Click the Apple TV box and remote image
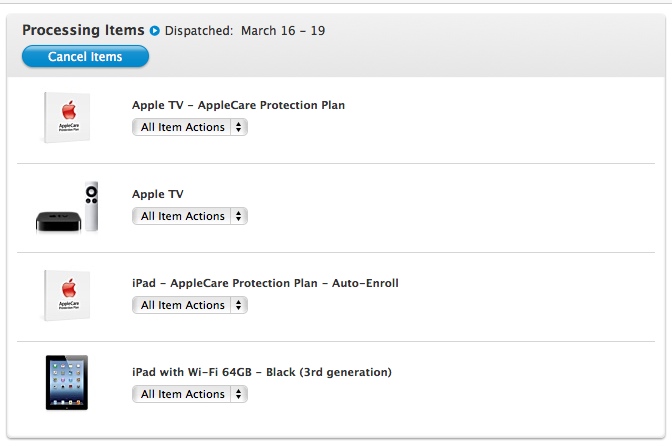Screen dimensions: 672x446 [x=67, y=207]
